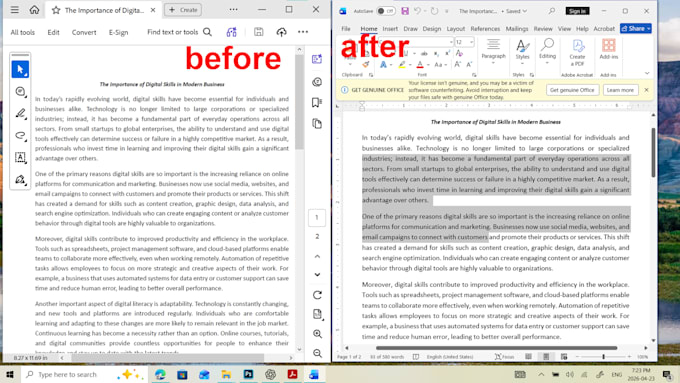Clear all formatting in Word ribbon
Screen dimensions: 680x383
coord(459,53)
